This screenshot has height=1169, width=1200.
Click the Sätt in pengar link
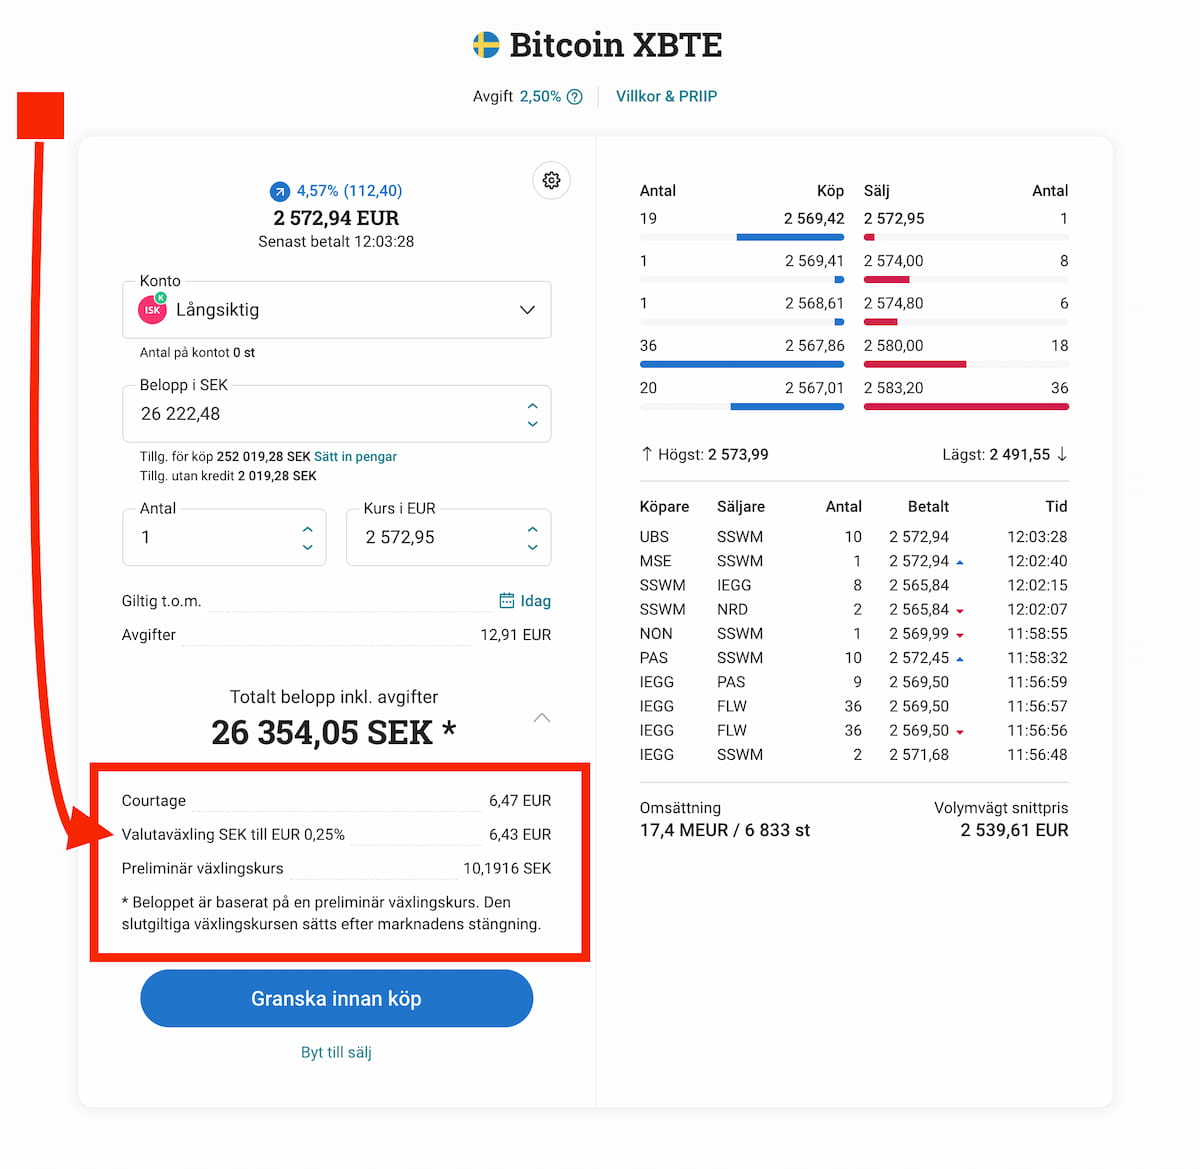pyautogui.click(x=355, y=456)
